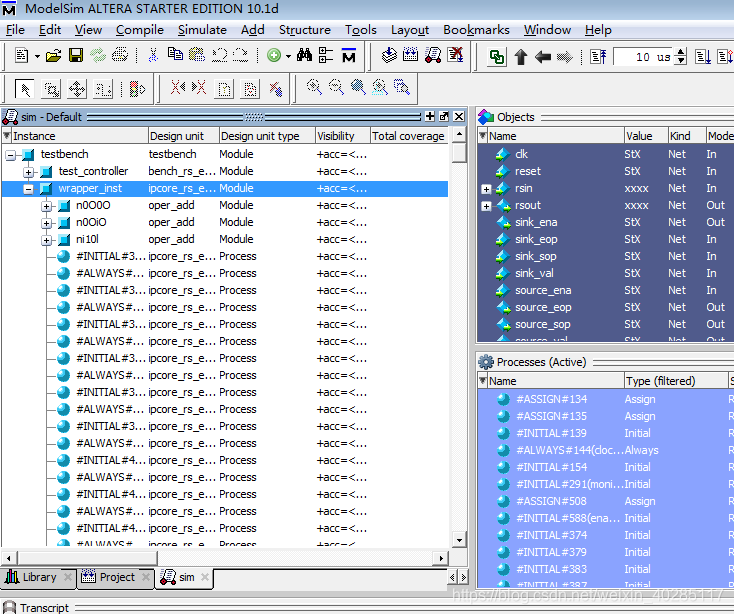Select the Pan Mode four-arrow tool
The image size is (734, 614).
click(x=77, y=89)
